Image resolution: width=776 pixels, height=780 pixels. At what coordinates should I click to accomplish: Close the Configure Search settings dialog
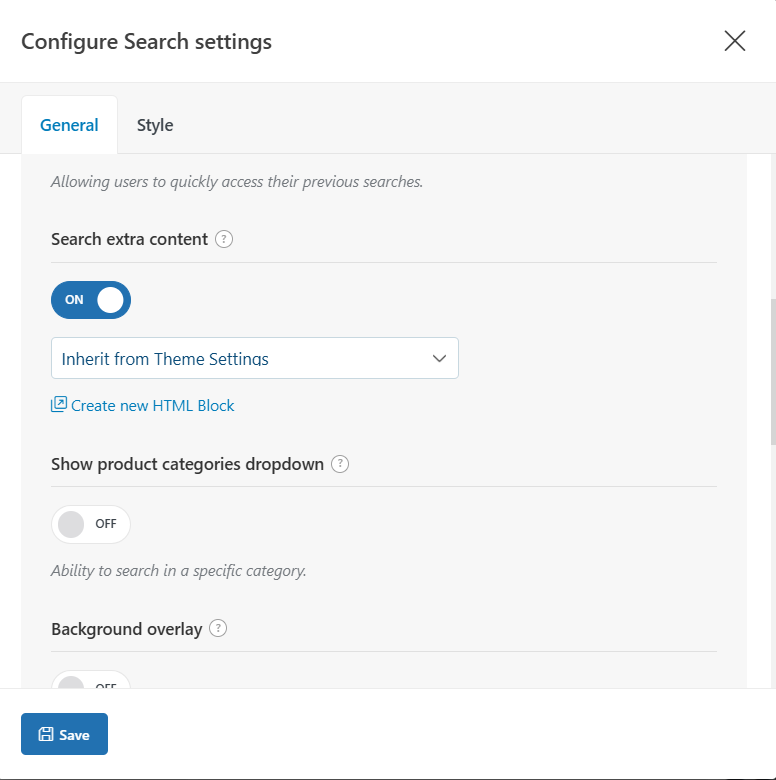pyautogui.click(x=735, y=41)
